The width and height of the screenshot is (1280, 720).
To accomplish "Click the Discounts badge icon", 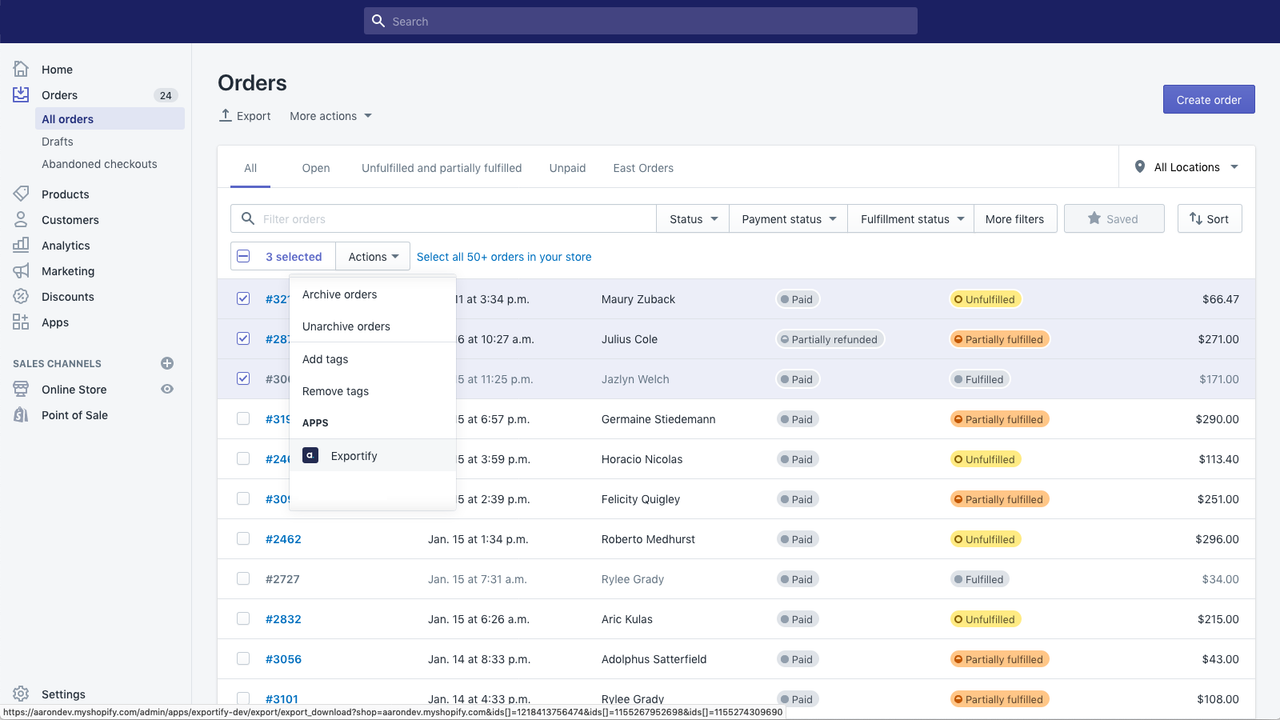I will pos(21,297).
